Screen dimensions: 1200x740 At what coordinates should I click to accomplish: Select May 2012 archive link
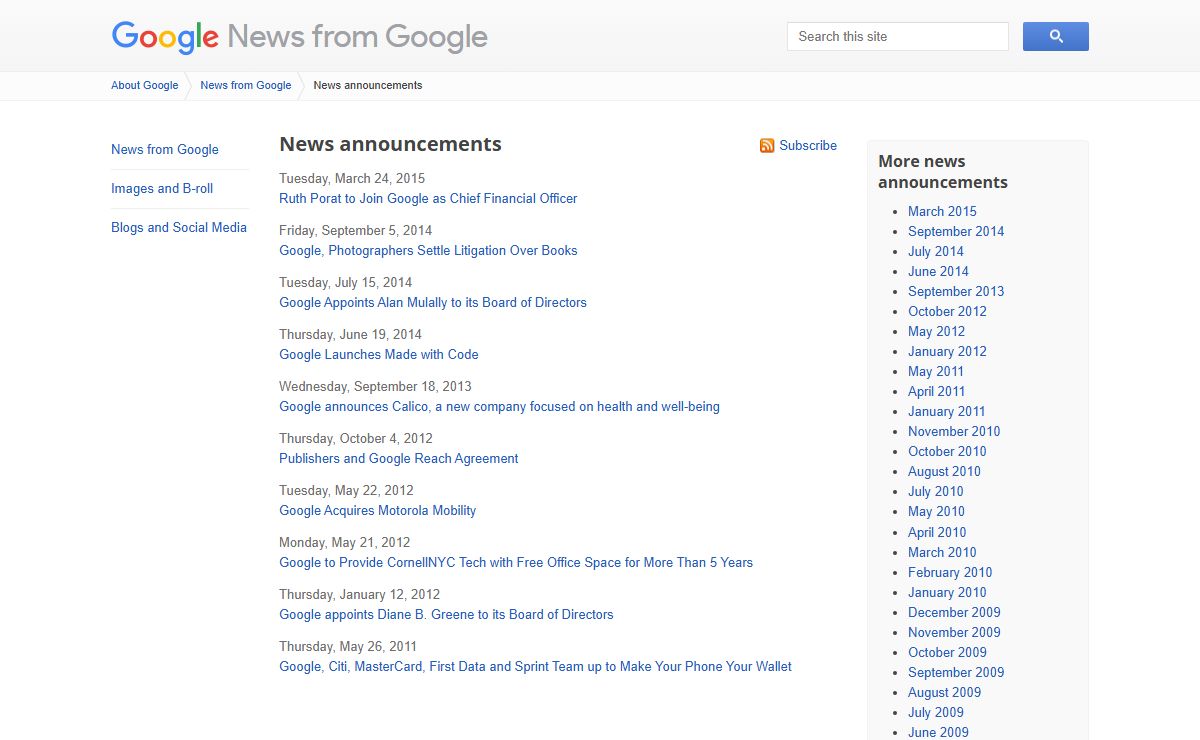click(937, 331)
